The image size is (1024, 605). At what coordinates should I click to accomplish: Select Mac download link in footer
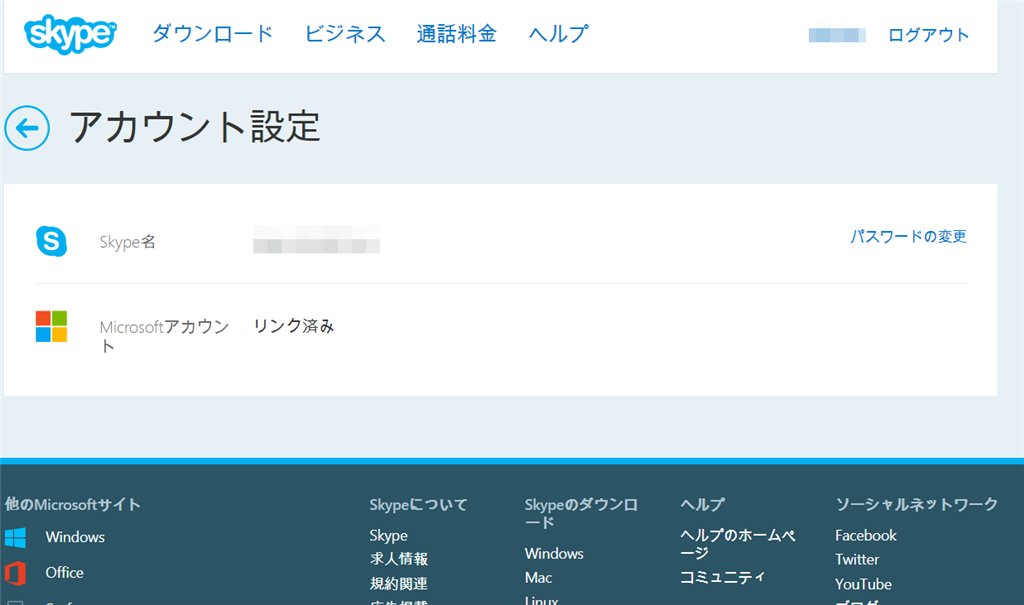539,578
